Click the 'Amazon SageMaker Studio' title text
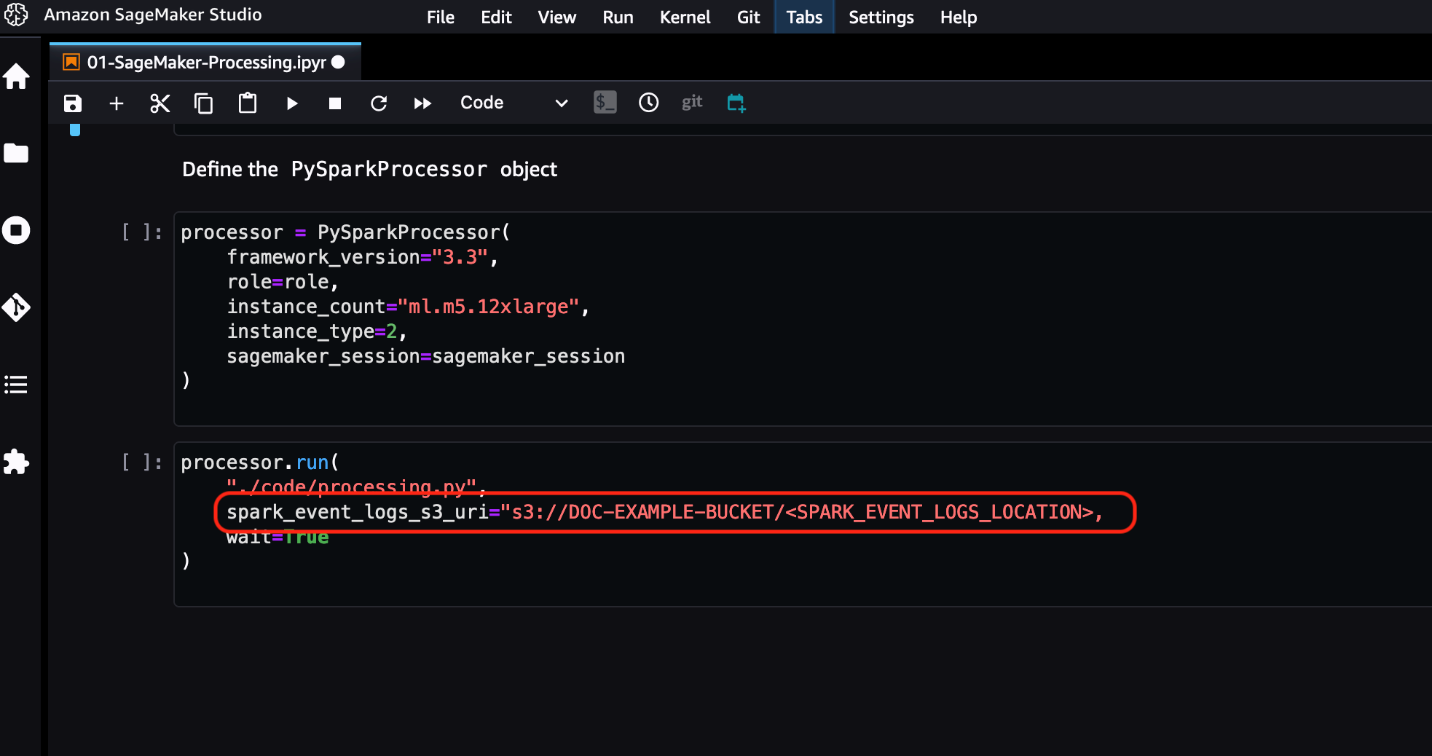The image size is (1432, 756). 153,15
